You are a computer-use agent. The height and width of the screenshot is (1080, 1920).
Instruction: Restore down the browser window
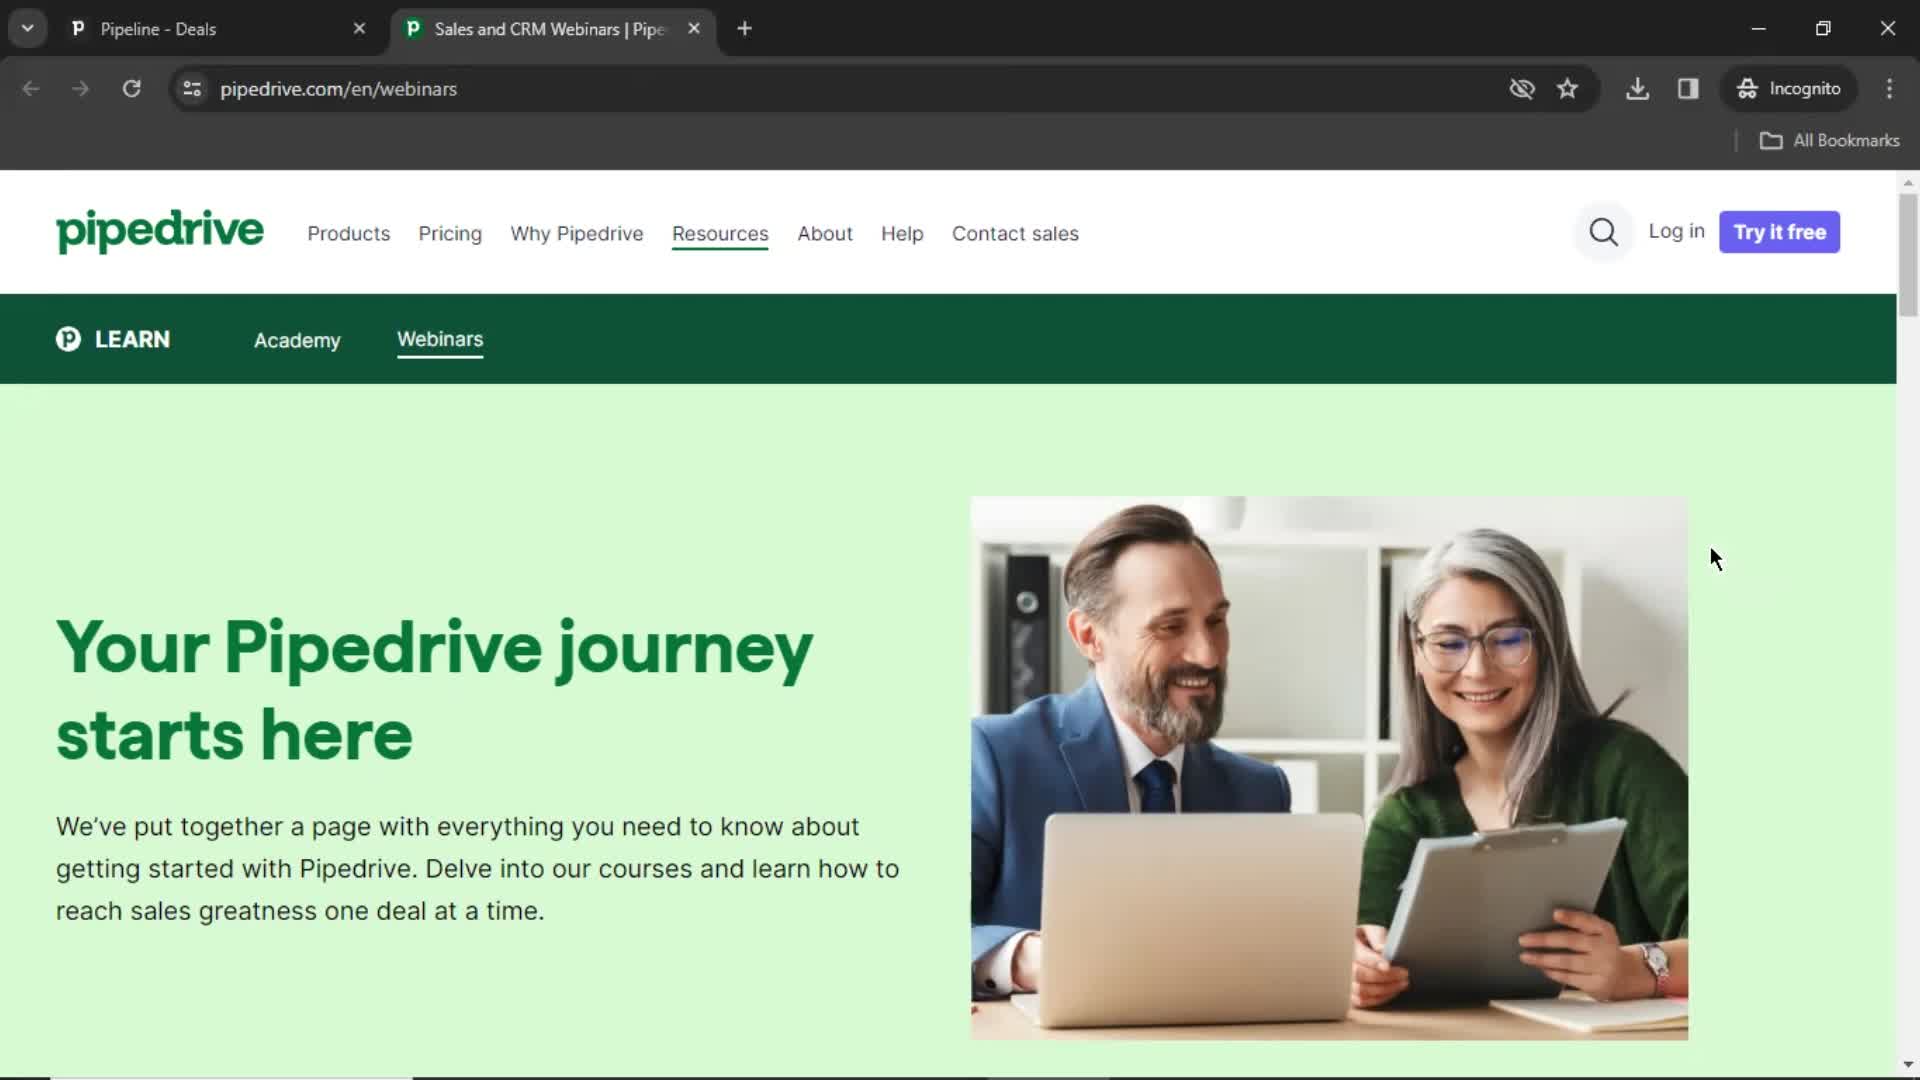[x=1823, y=29]
